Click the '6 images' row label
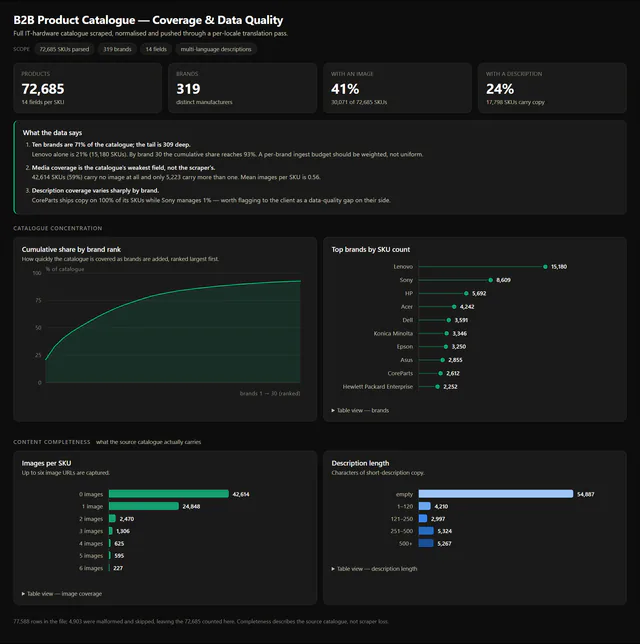 click(x=91, y=568)
